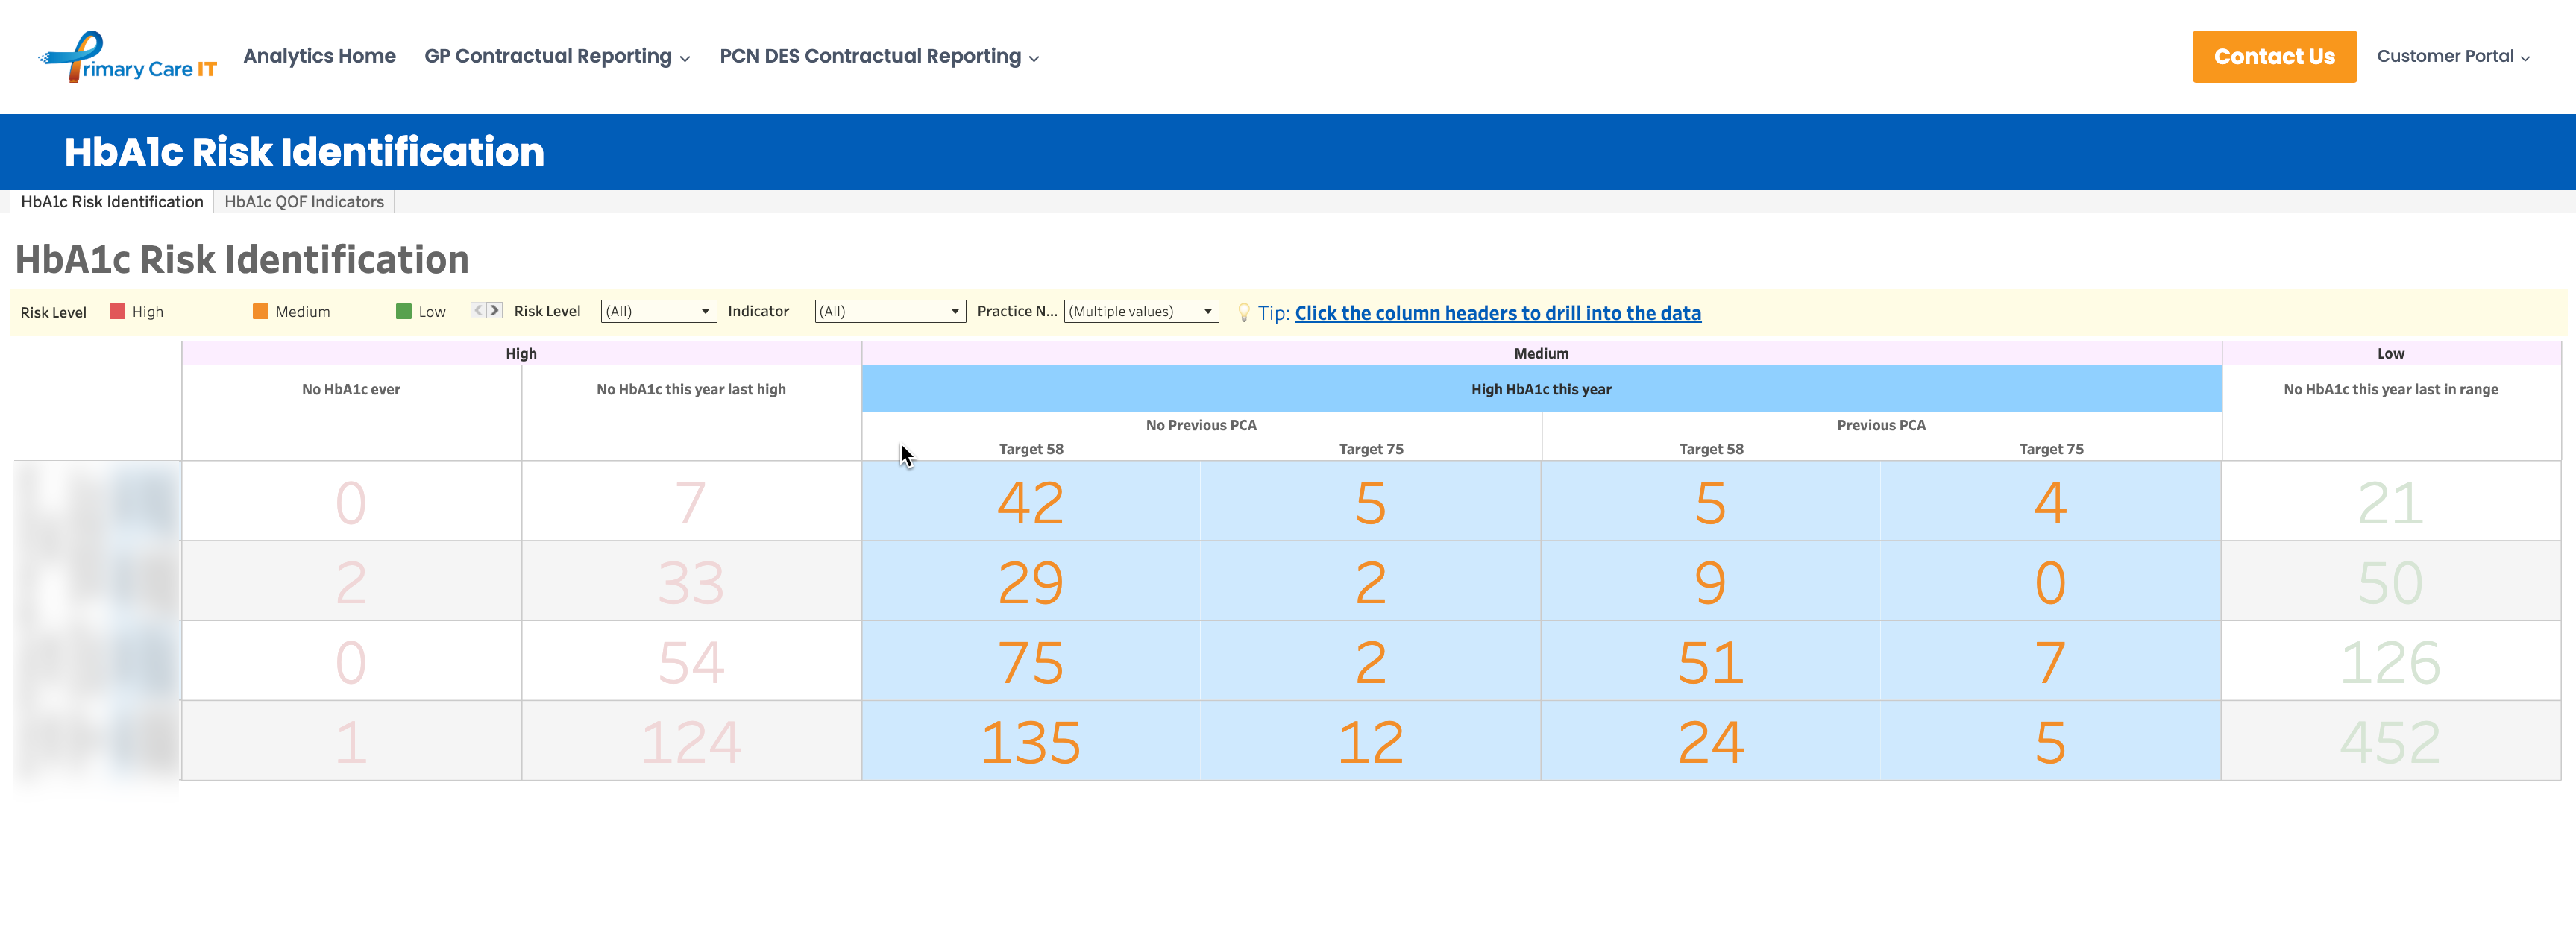Click the value 12 in the table
This screenshot has height=944, width=2576.
[x=1371, y=743]
